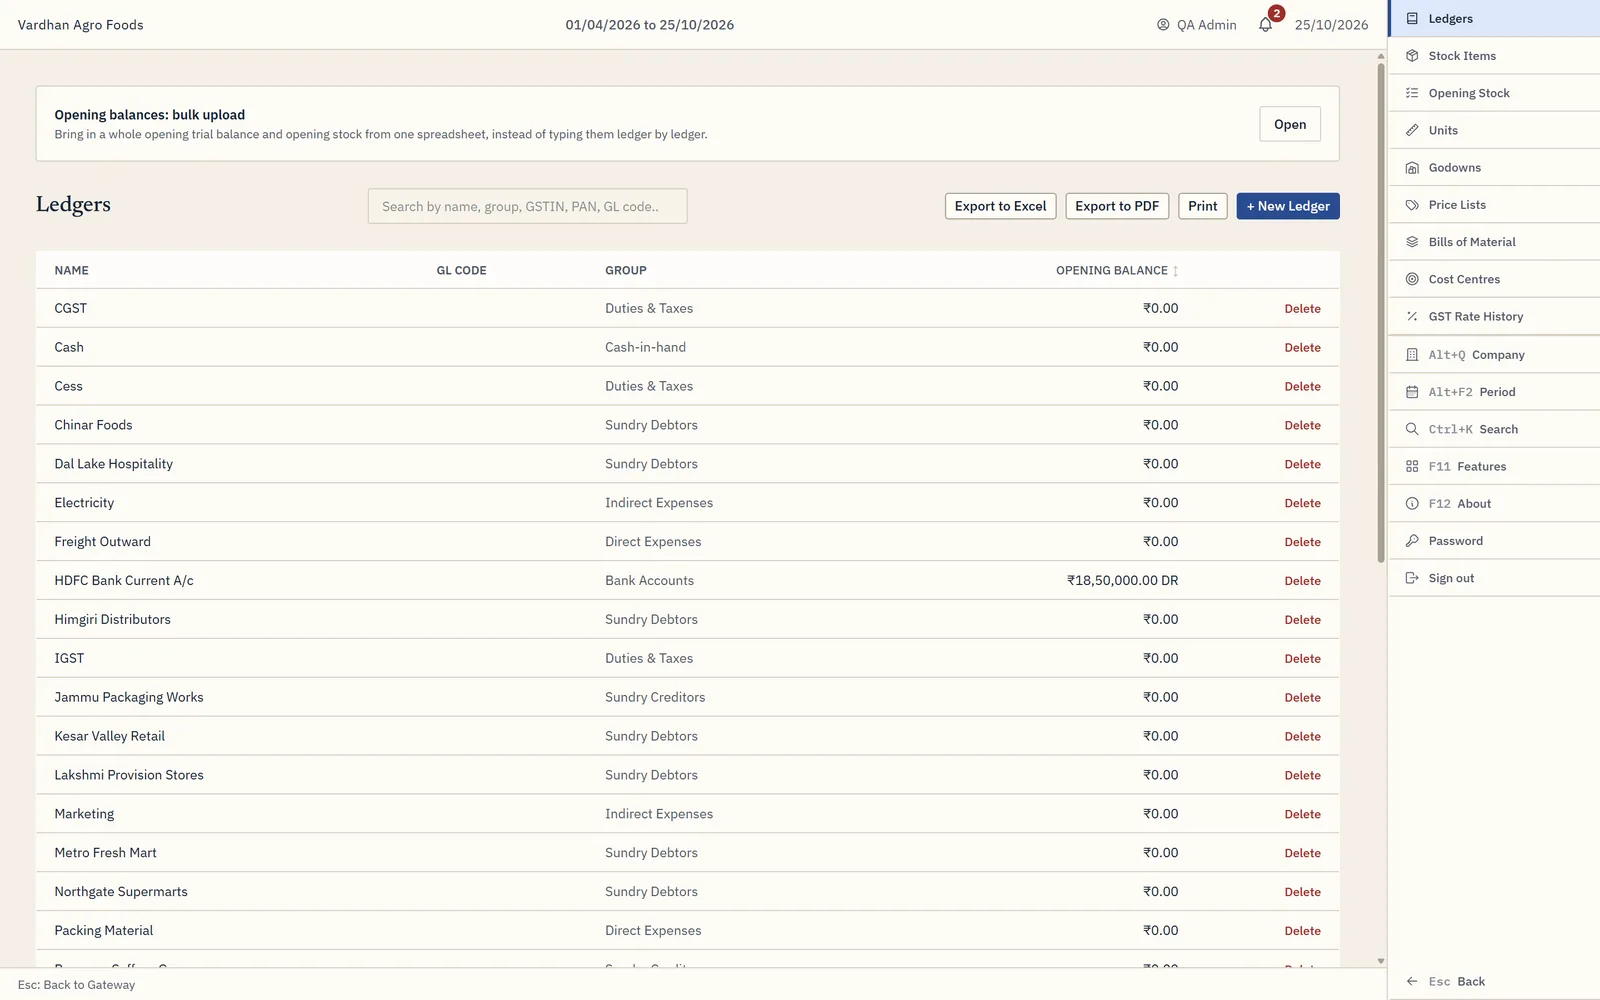The width and height of the screenshot is (1600, 1000).
Task: Click Export to Excel button
Action: pyautogui.click(x=1000, y=206)
